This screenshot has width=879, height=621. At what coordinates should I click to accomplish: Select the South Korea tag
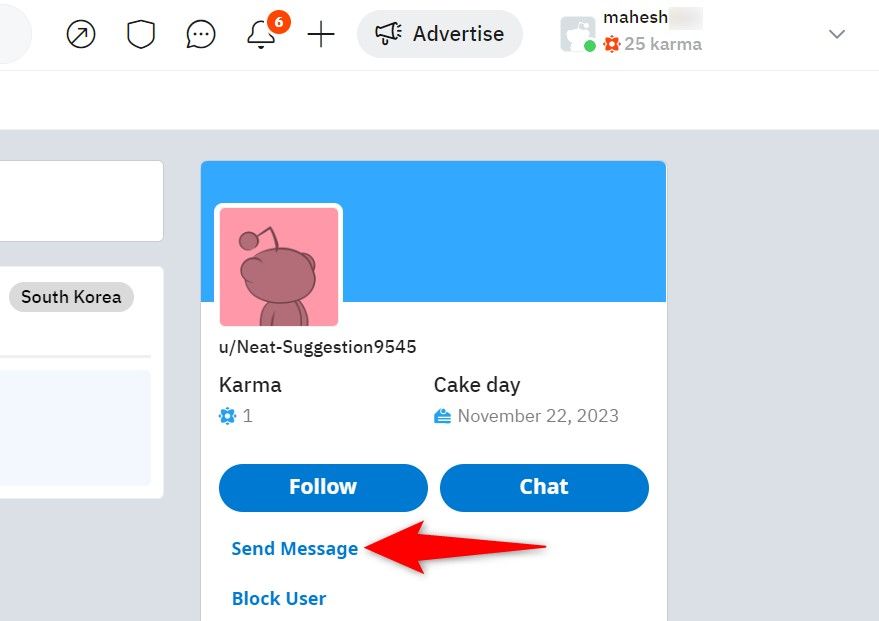tap(71, 297)
